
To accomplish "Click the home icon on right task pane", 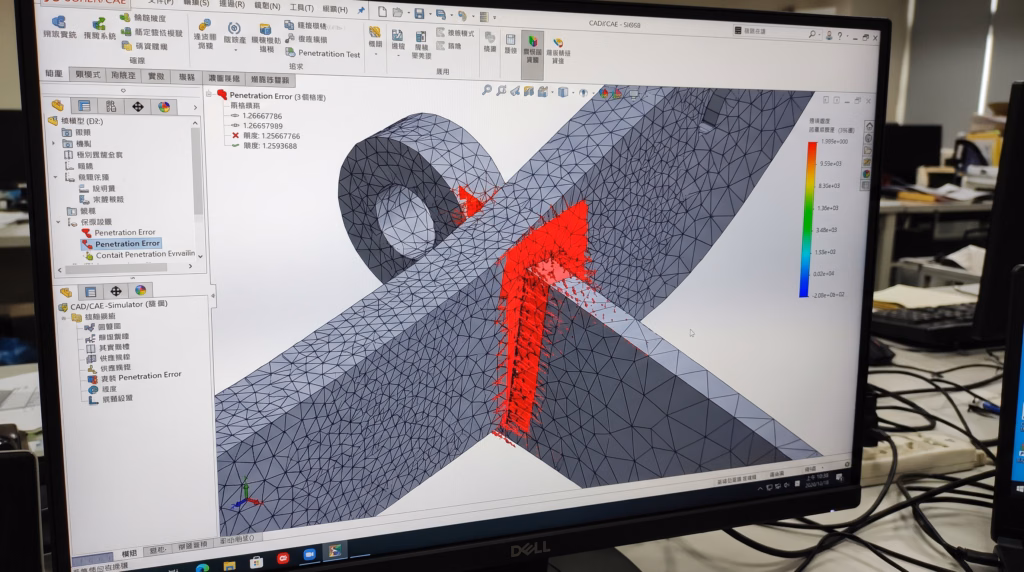I will (869, 125).
